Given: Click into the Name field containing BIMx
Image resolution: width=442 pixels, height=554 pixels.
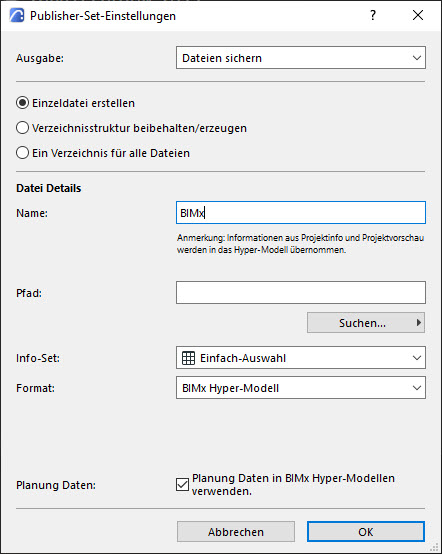Looking at the screenshot, I should pyautogui.click(x=301, y=213).
